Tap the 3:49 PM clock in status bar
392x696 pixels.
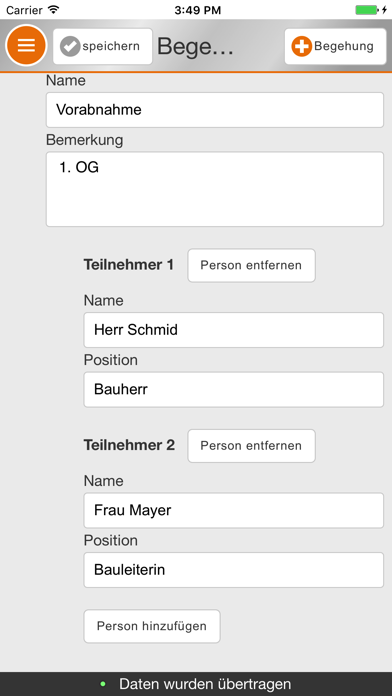click(x=198, y=10)
